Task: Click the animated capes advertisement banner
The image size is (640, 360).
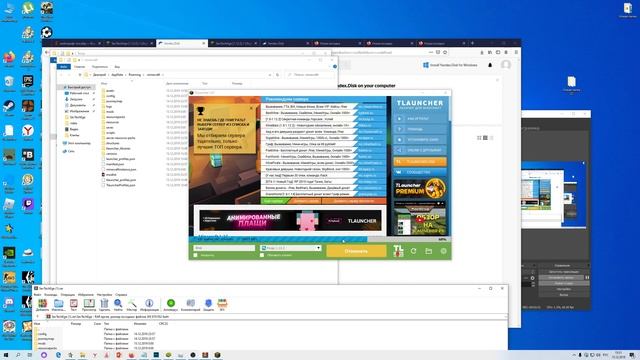Action: click(290, 220)
